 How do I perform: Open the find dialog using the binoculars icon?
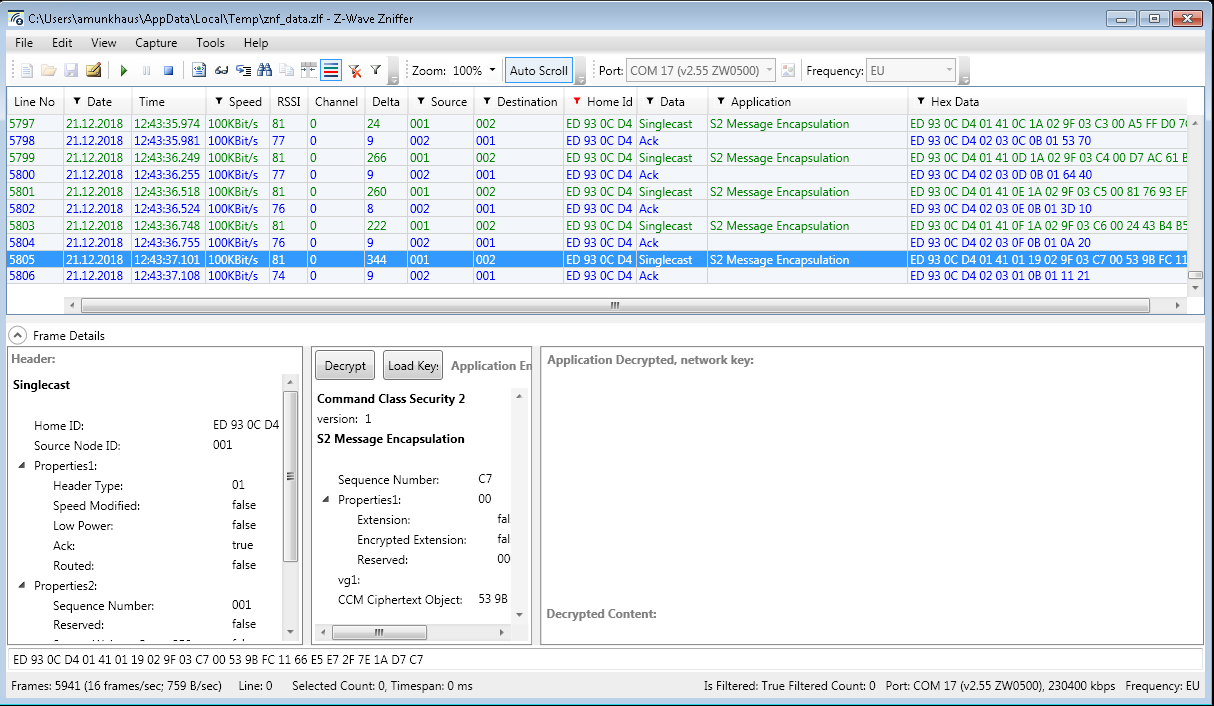pos(263,69)
